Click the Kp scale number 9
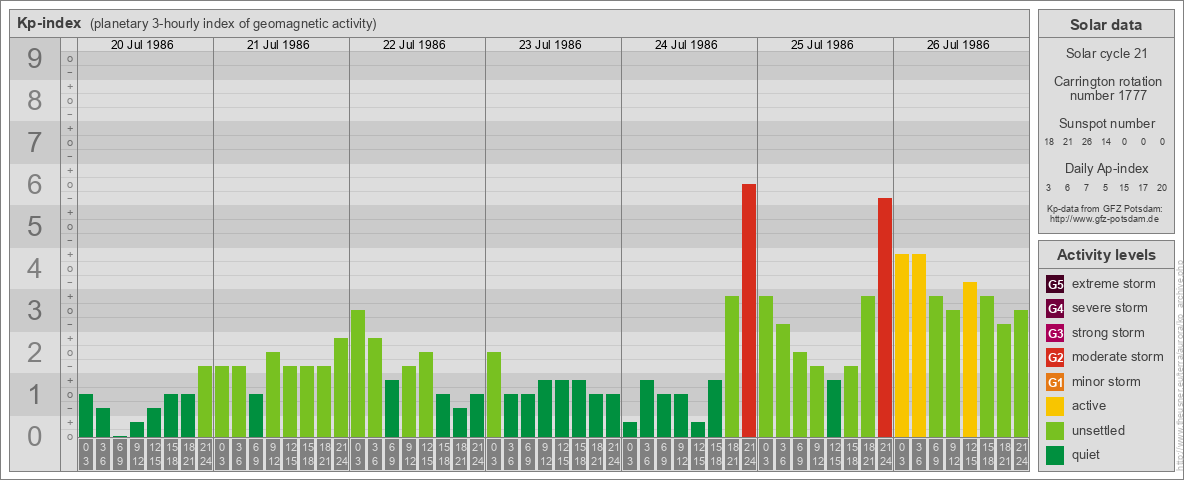1184x480 pixels. 35,59
